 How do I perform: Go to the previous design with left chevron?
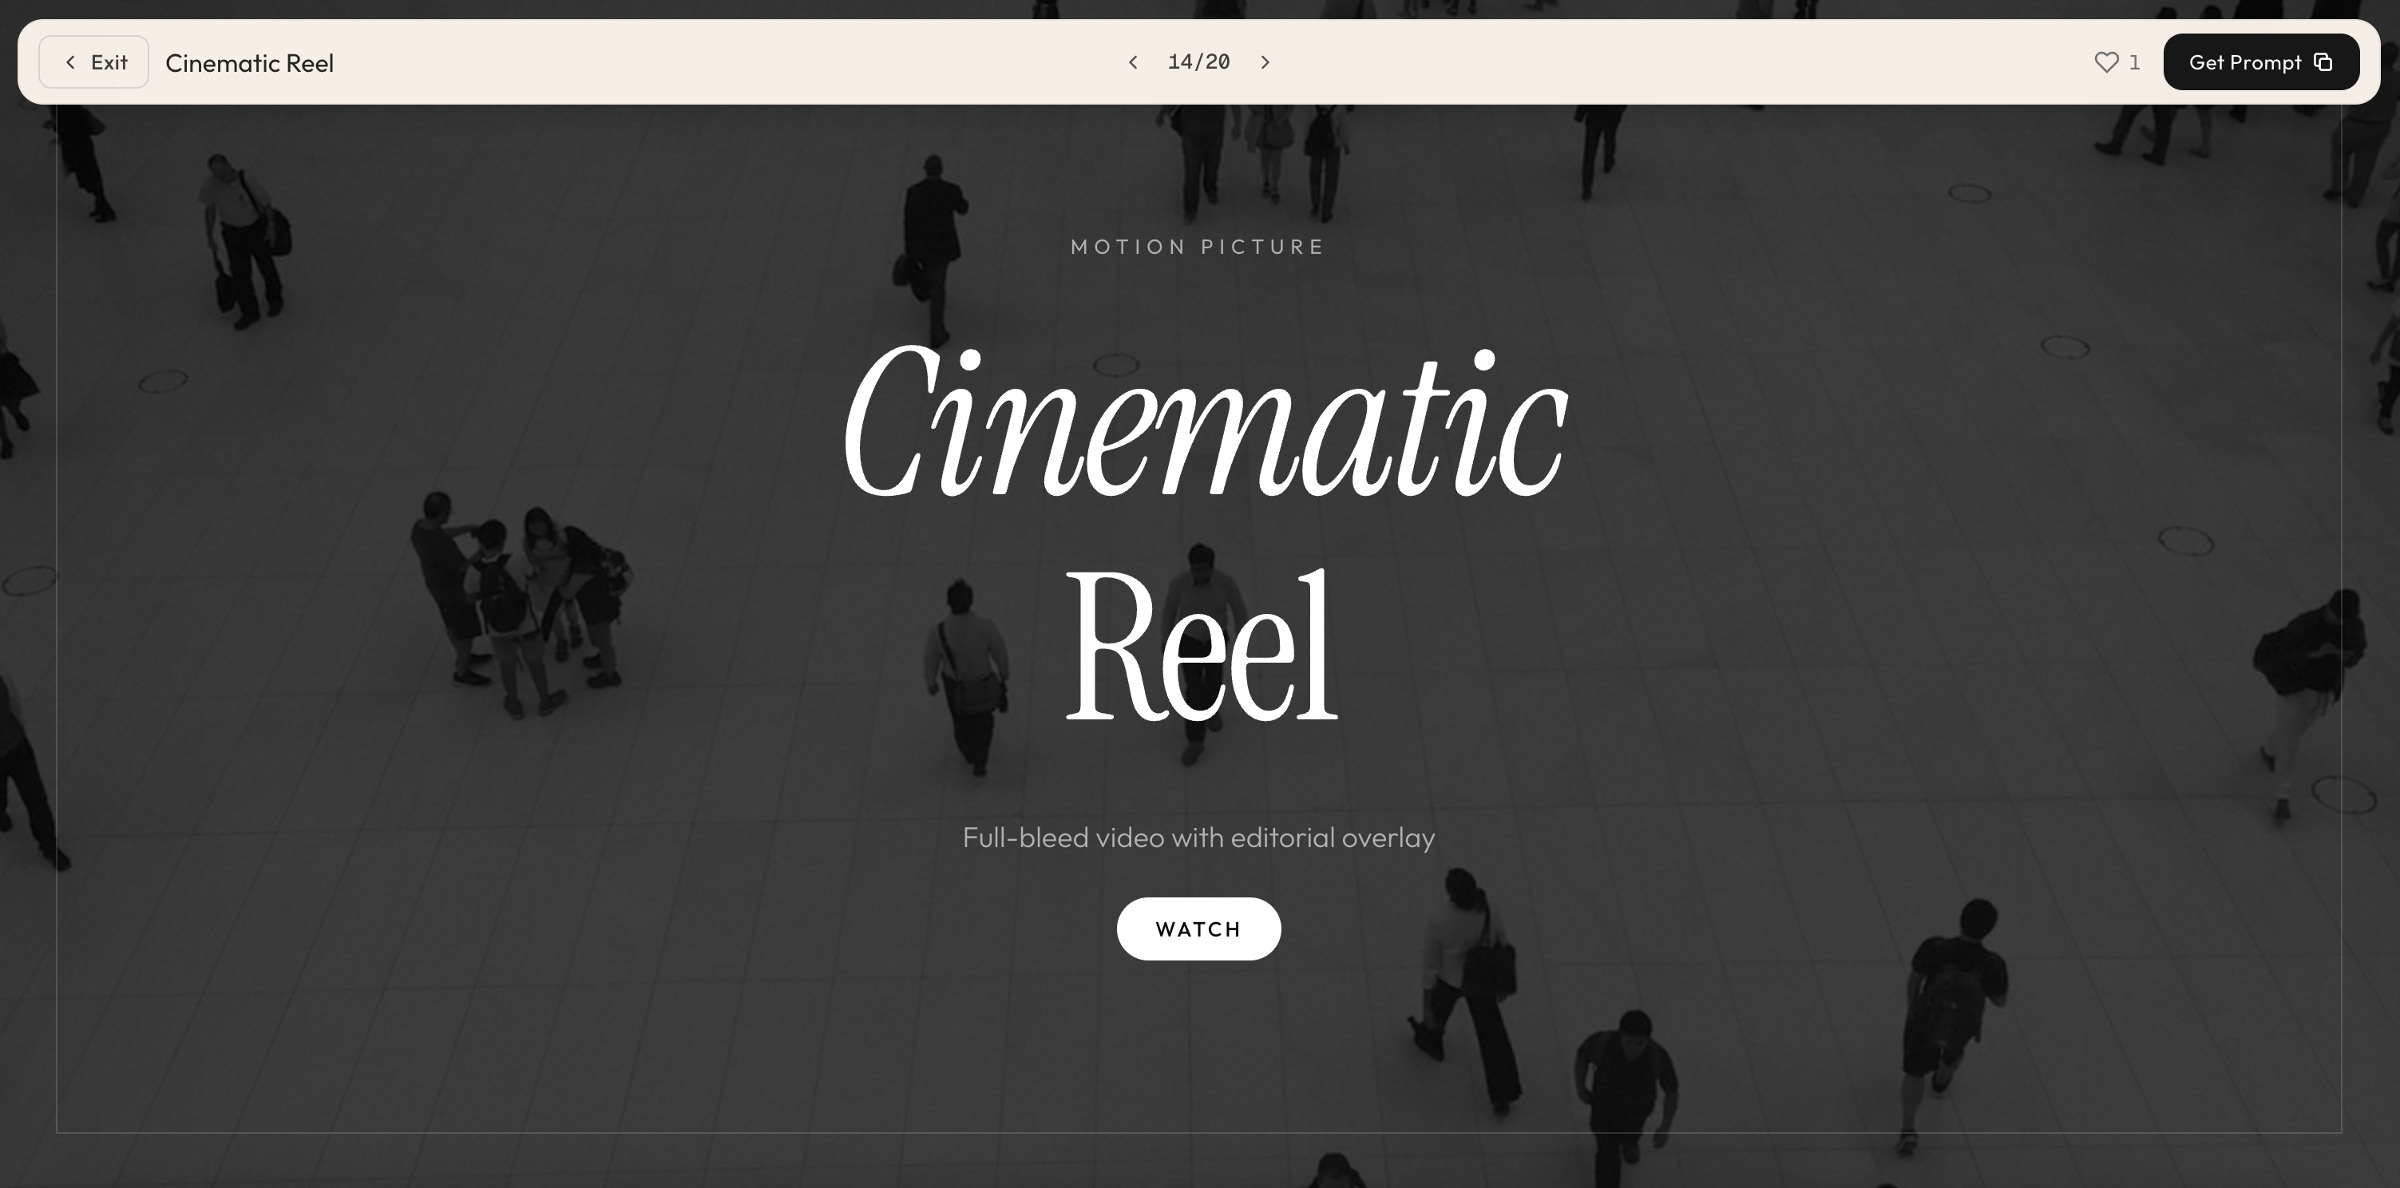(1133, 62)
